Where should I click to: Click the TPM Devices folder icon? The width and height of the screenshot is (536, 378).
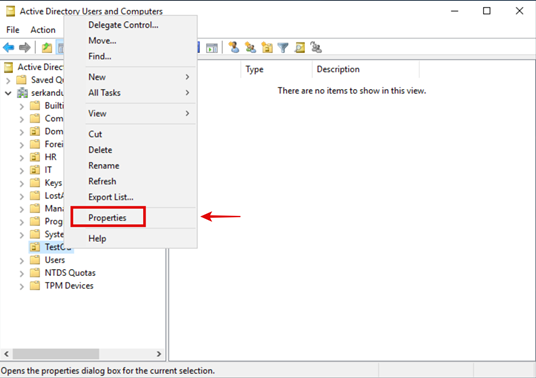pyautogui.click(x=35, y=286)
